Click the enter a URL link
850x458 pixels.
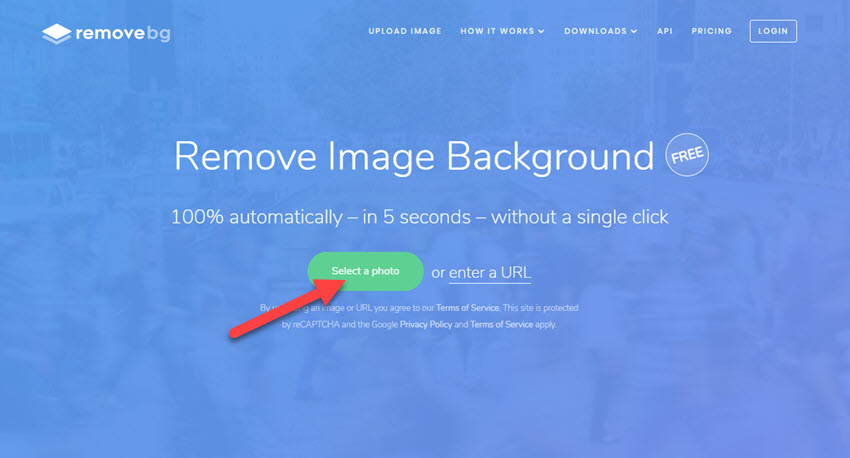click(490, 273)
